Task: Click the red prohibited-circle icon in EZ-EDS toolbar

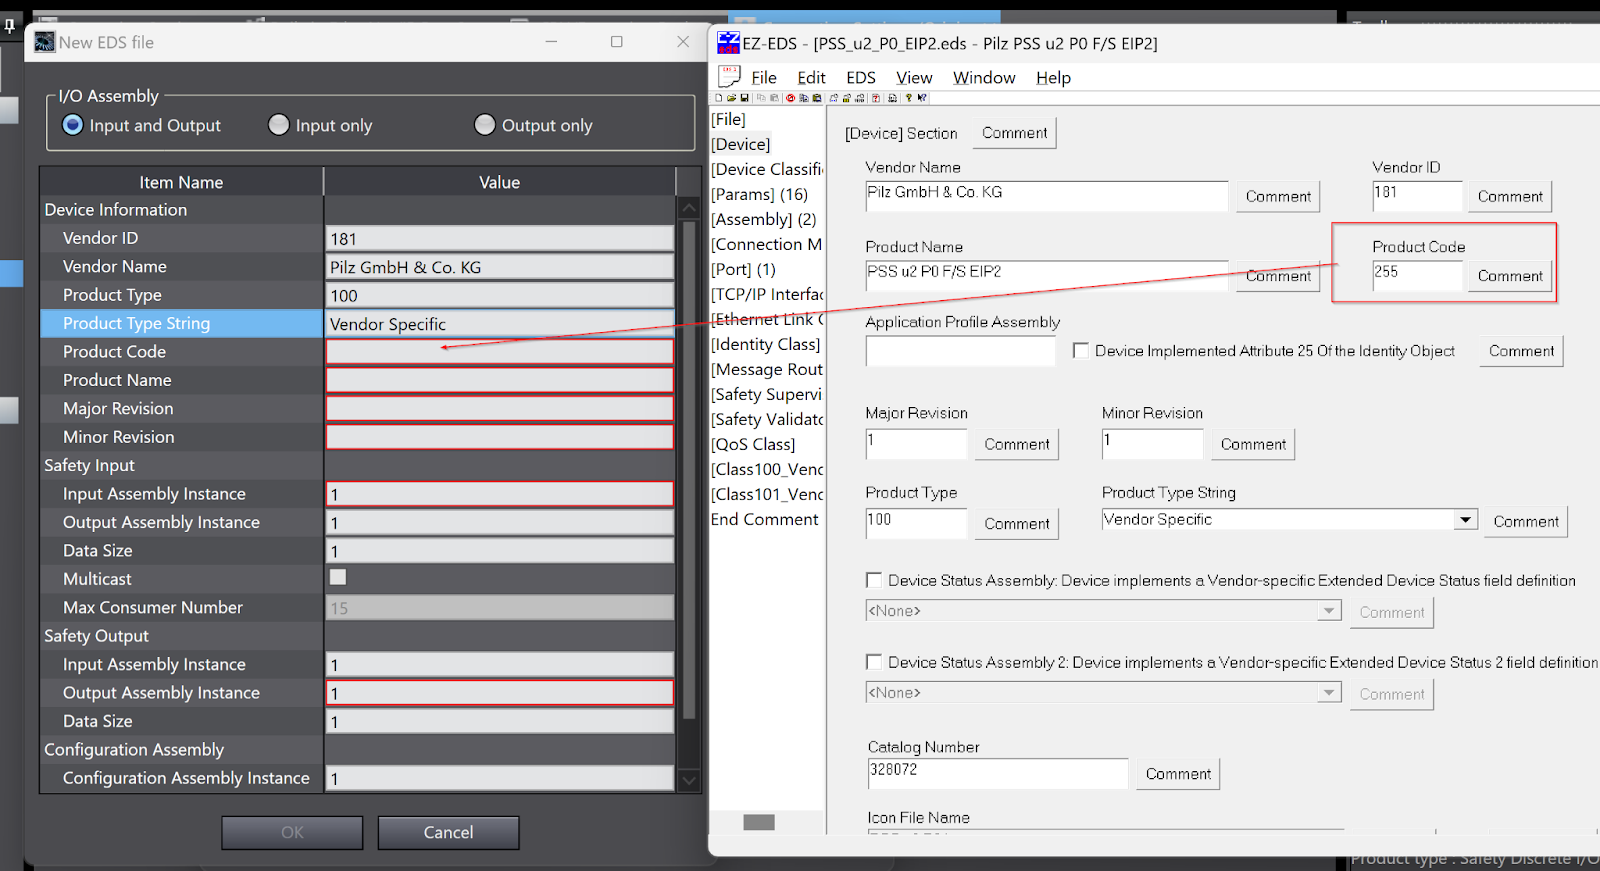Action: point(790,98)
